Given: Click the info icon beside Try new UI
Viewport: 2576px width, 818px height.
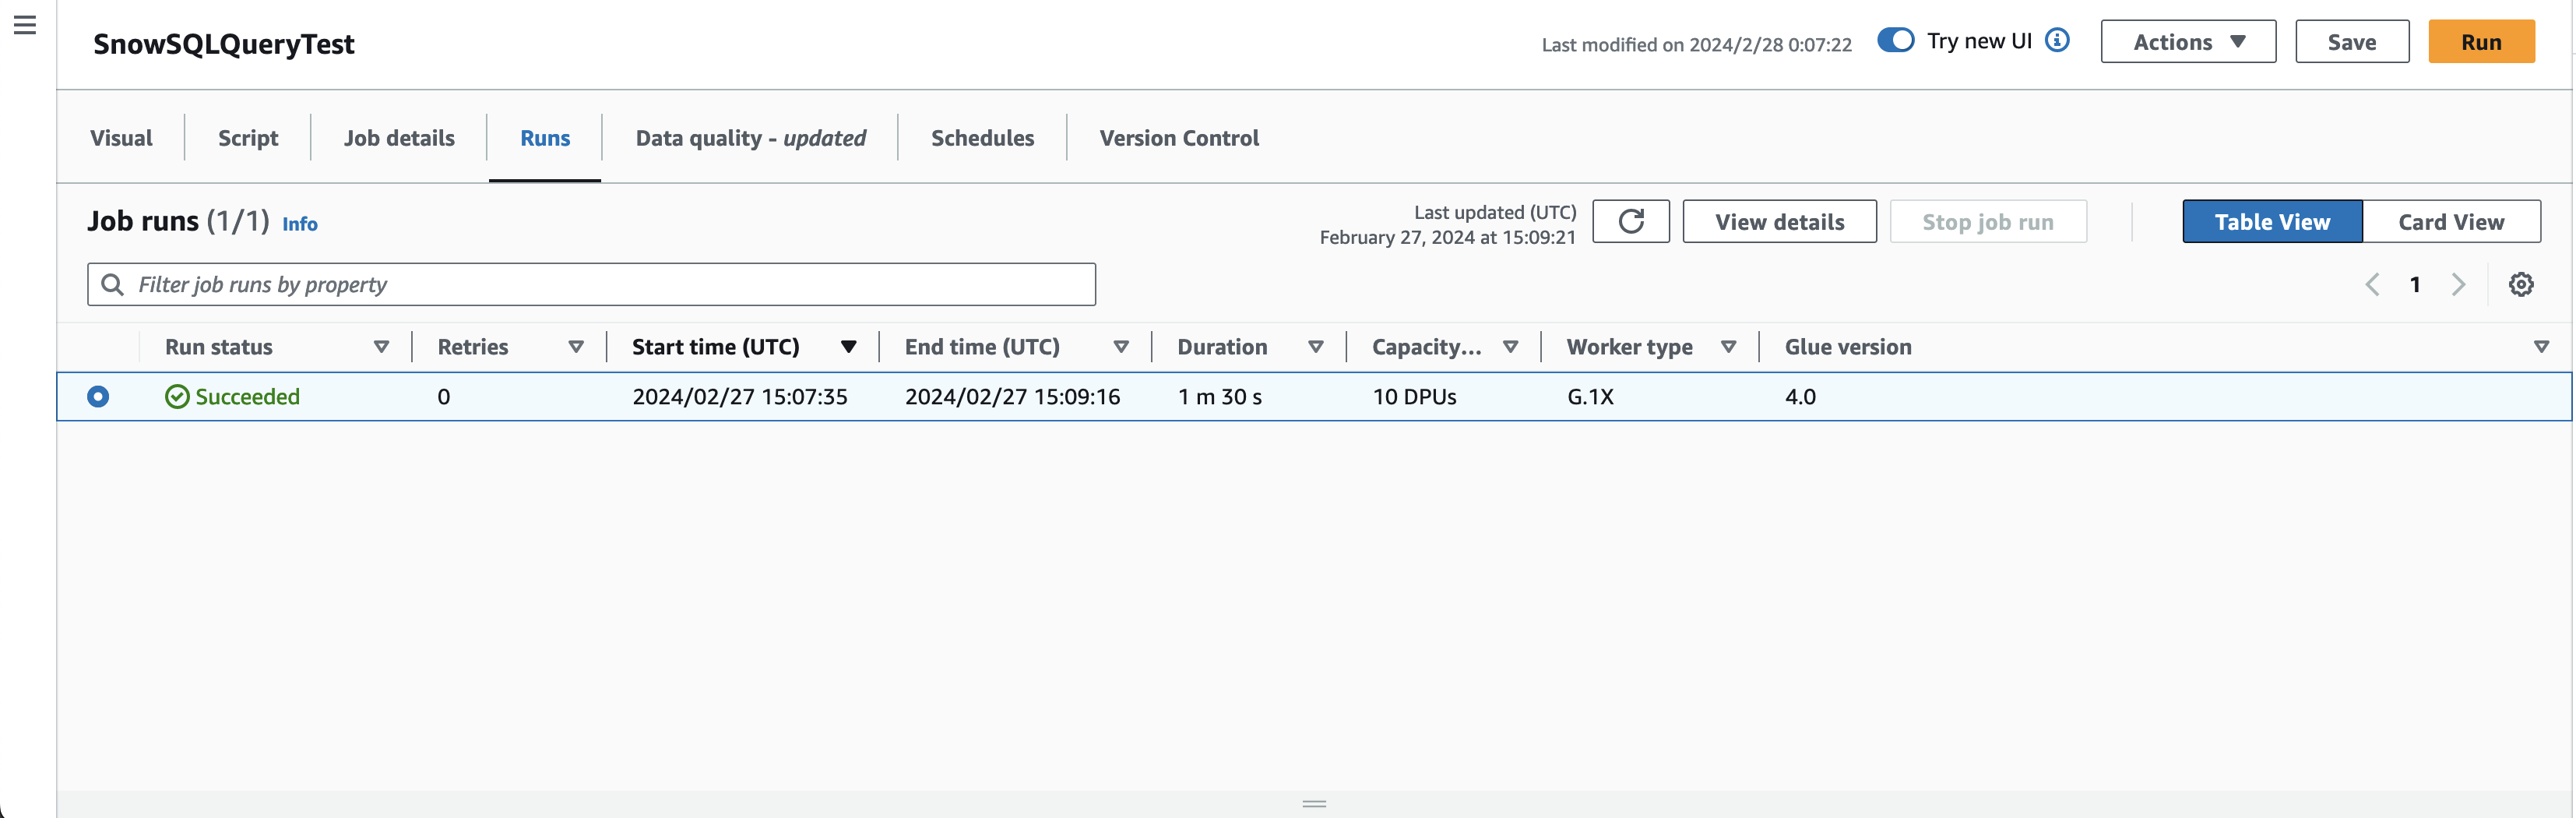Looking at the screenshot, I should pyautogui.click(x=2057, y=40).
